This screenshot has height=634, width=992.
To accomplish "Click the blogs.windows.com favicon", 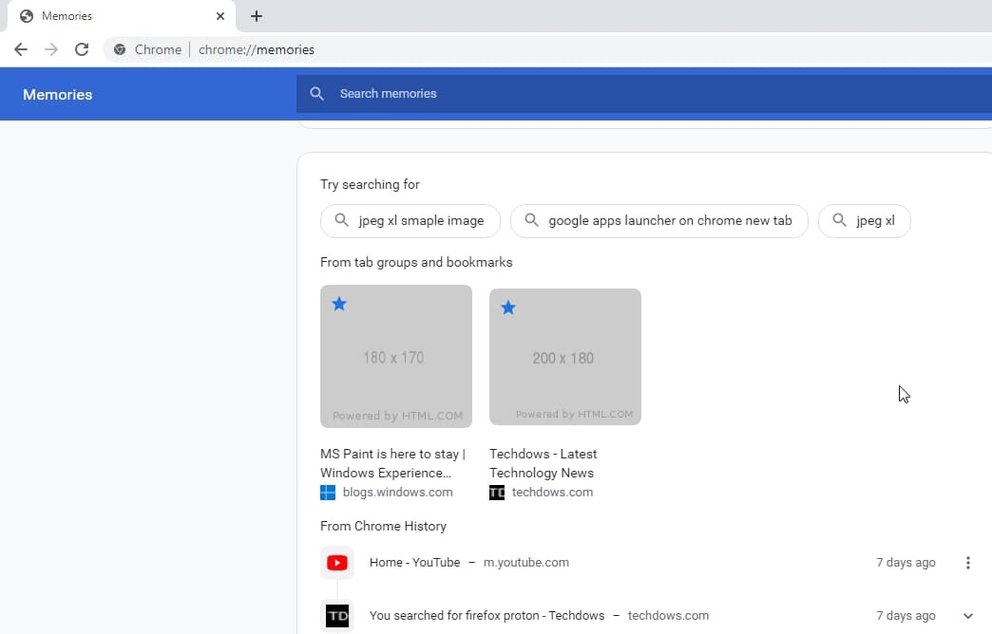I will point(328,492).
